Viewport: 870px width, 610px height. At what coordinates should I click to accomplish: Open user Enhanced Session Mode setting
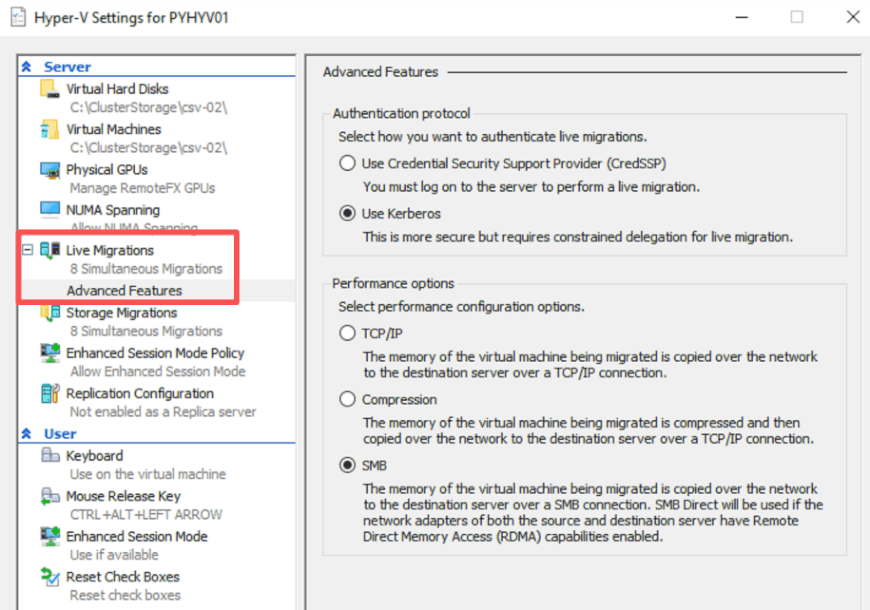136,537
